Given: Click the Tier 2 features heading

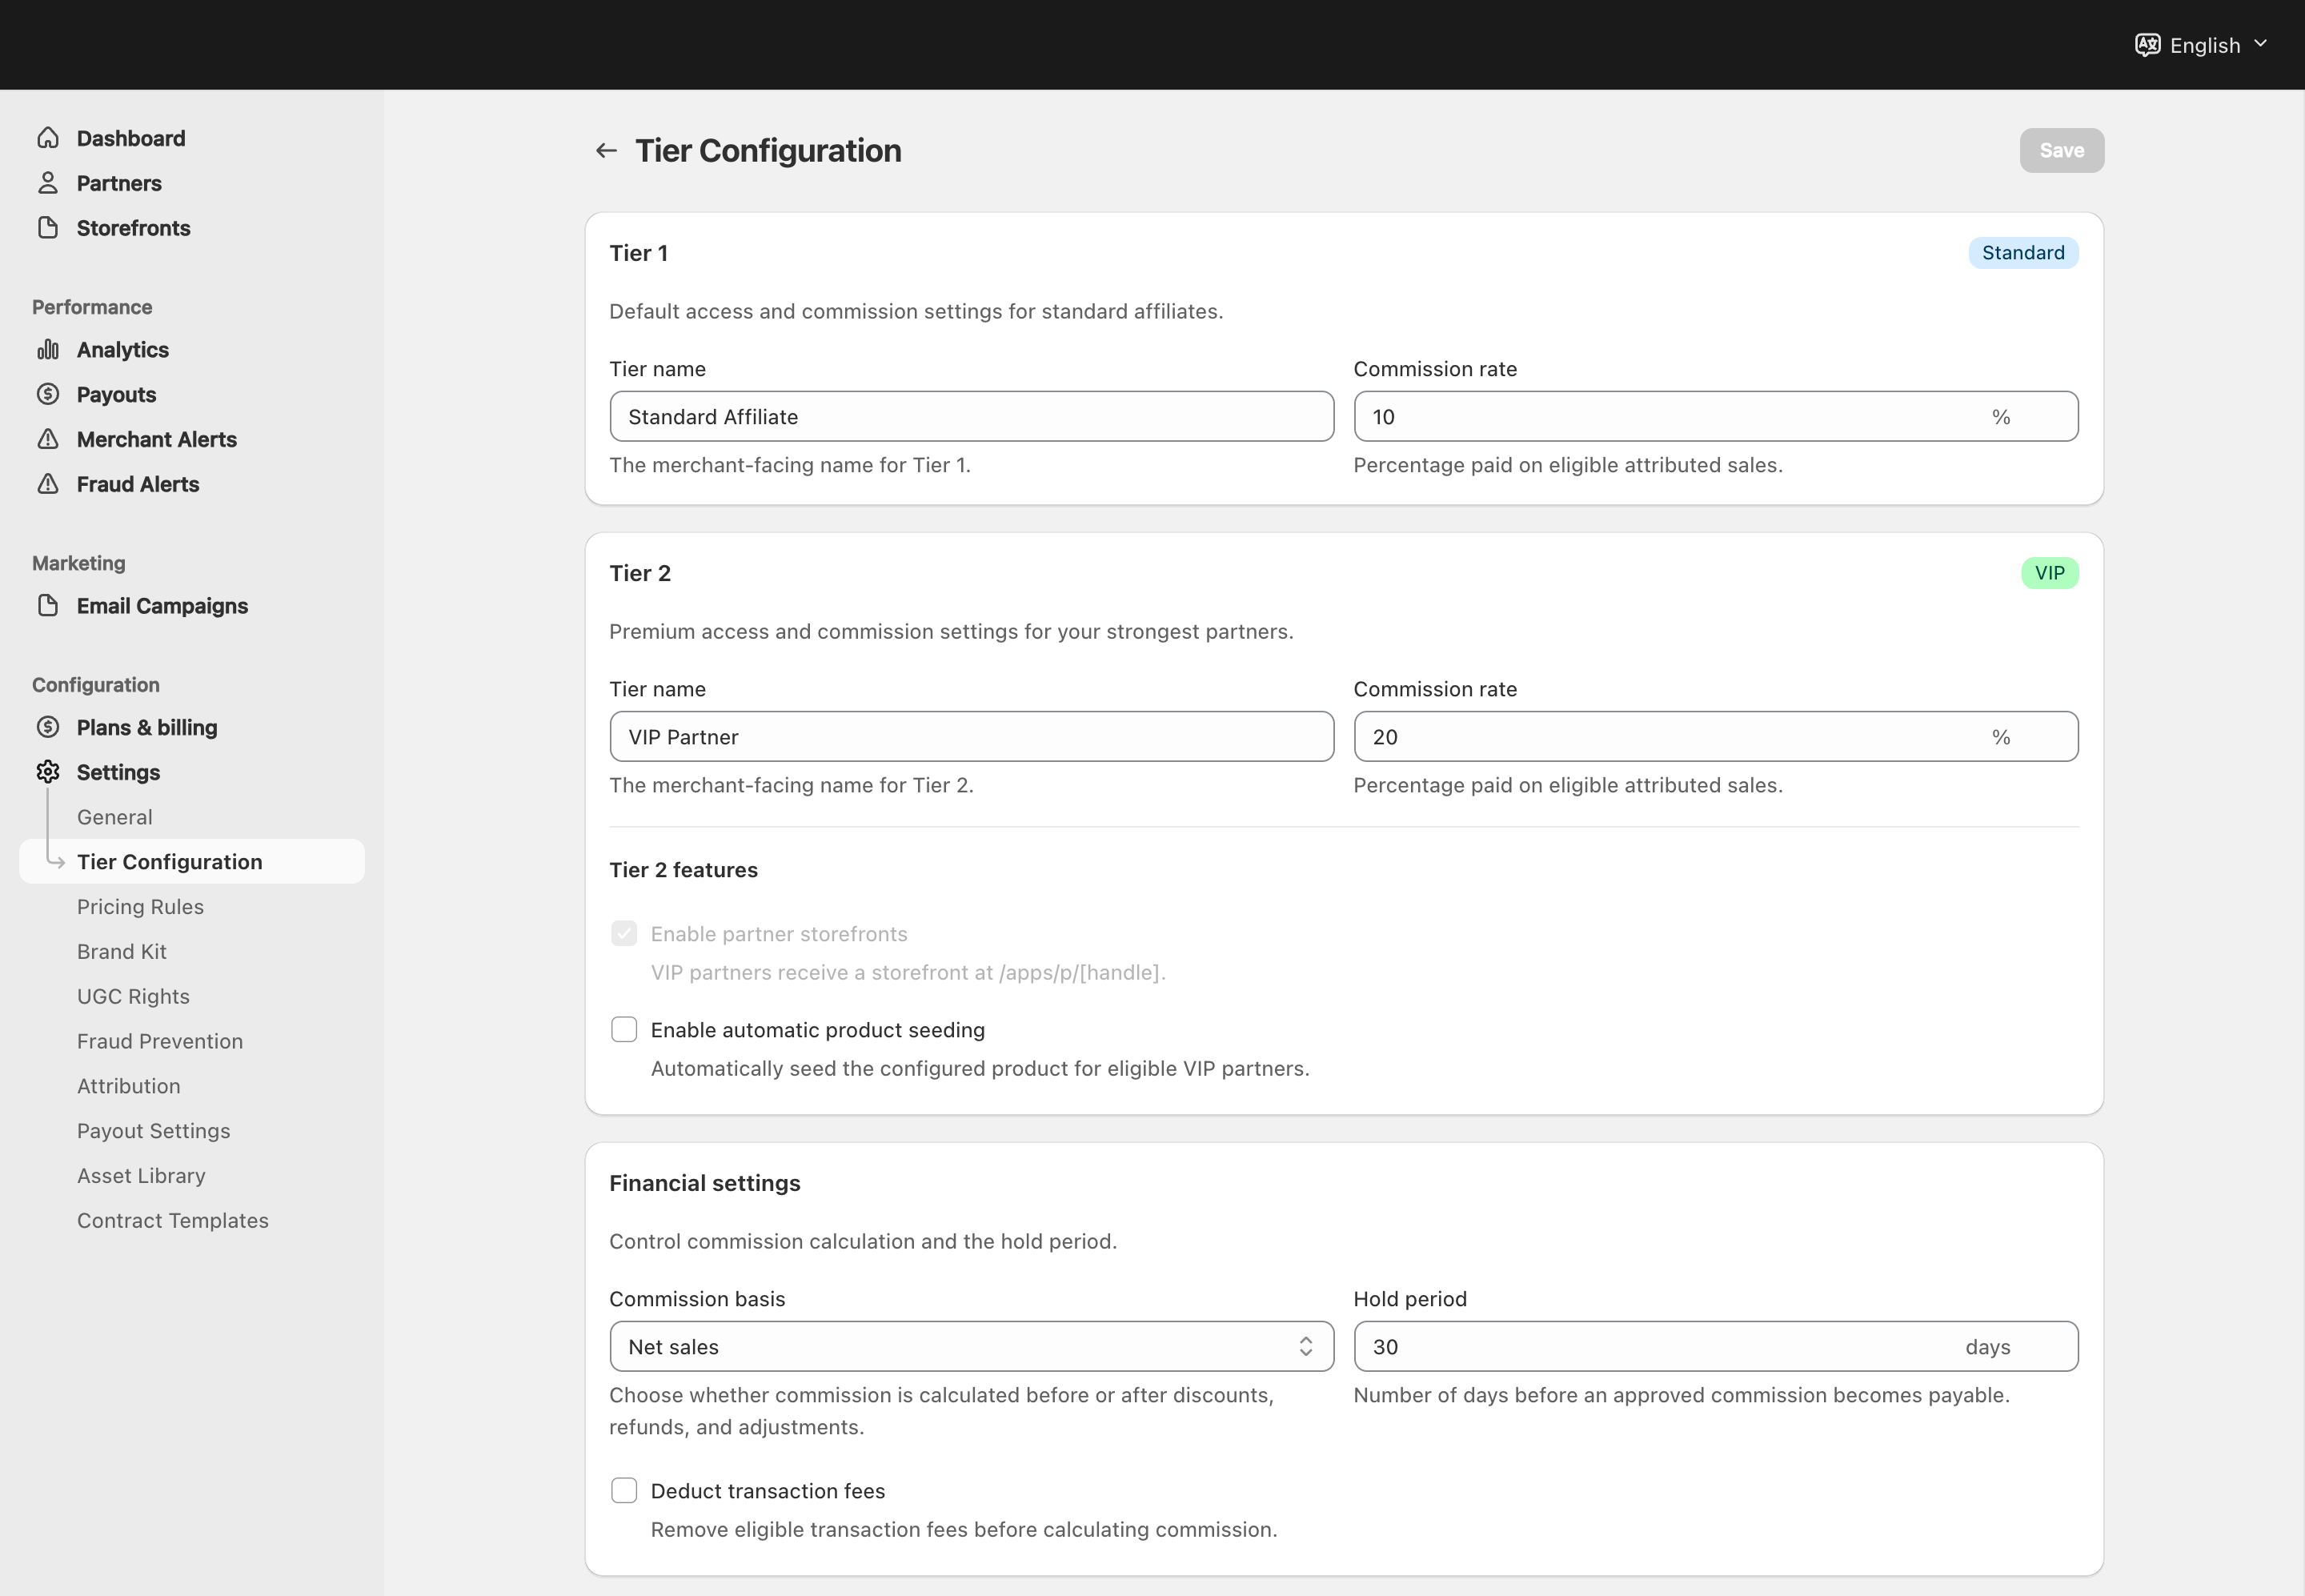Looking at the screenshot, I should tap(684, 870).
